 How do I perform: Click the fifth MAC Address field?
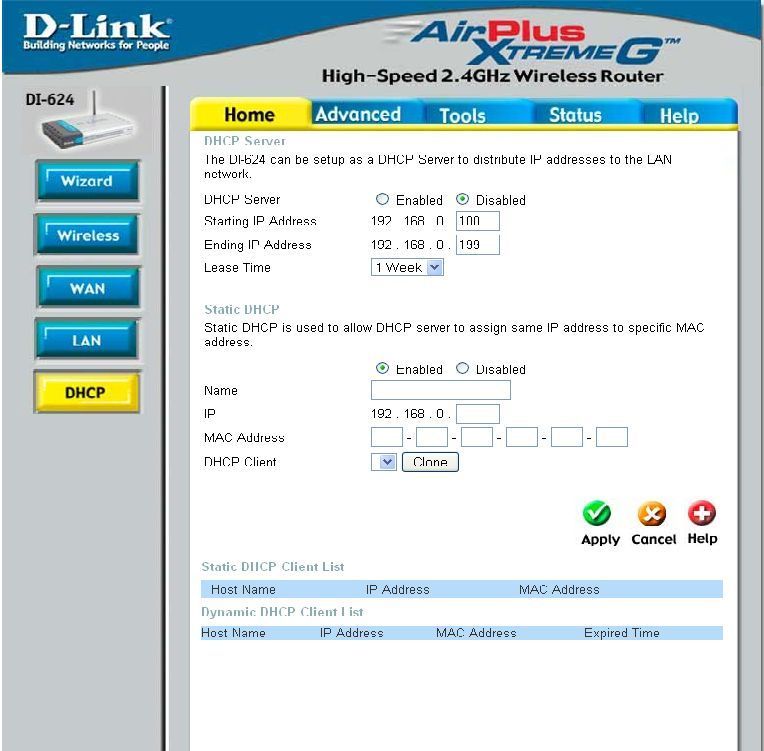click(x=567, y=437)
